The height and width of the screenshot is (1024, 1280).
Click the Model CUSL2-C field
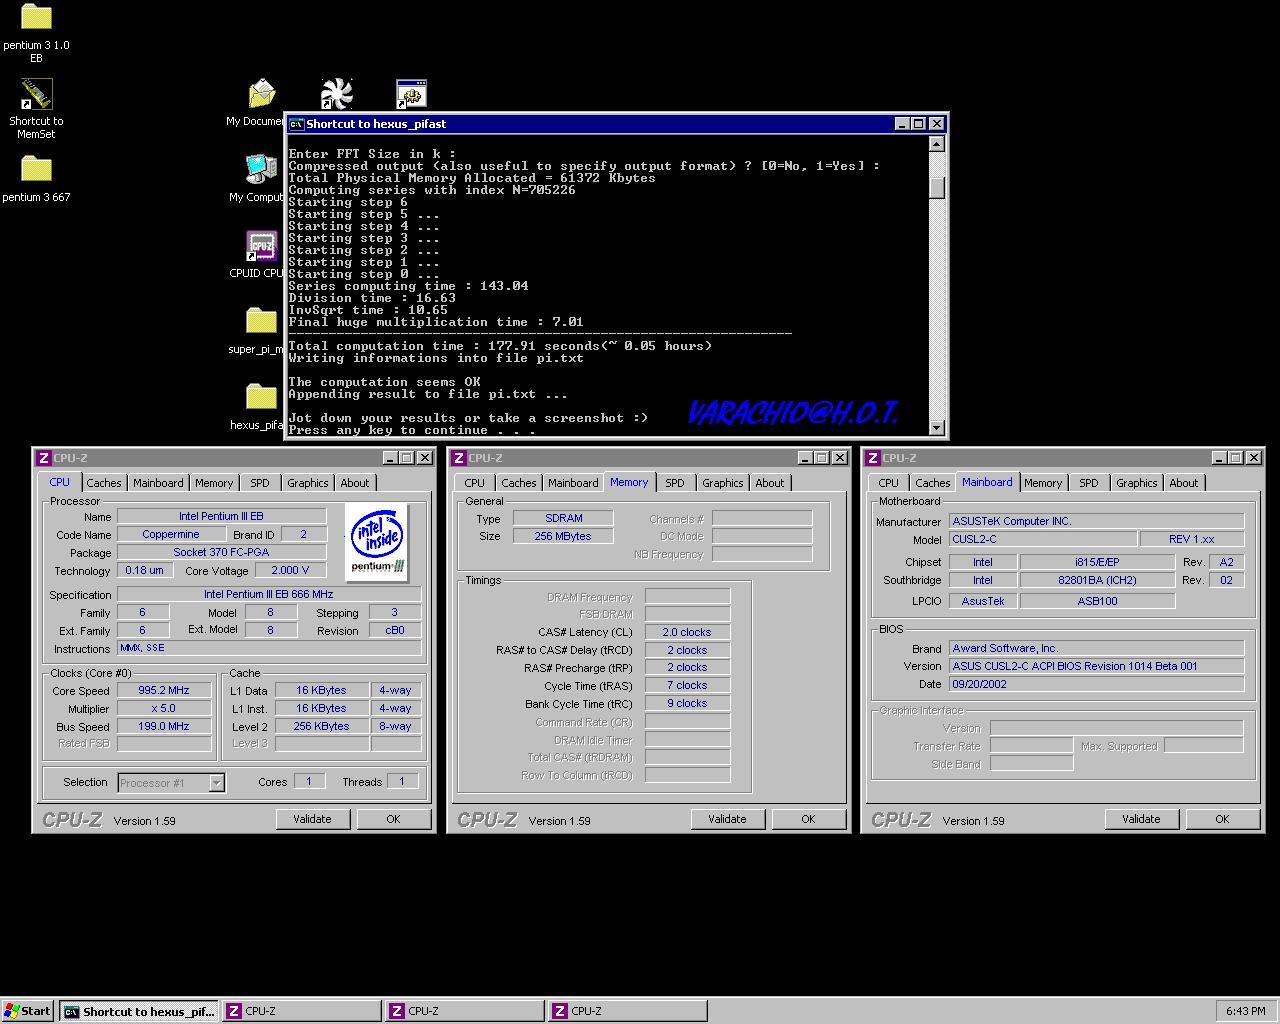(x=1042, y=539)
